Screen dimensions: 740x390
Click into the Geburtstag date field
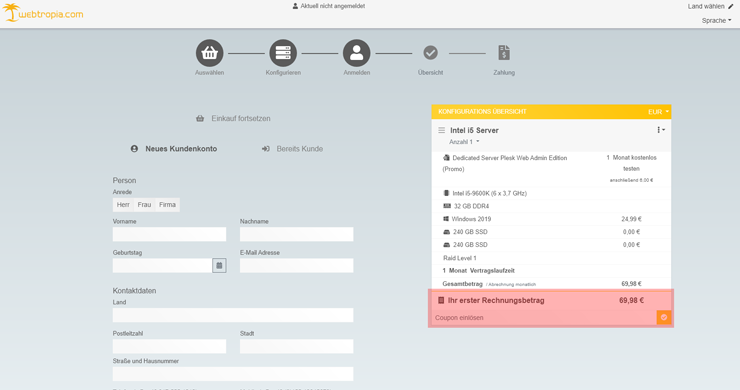point(162,265)
